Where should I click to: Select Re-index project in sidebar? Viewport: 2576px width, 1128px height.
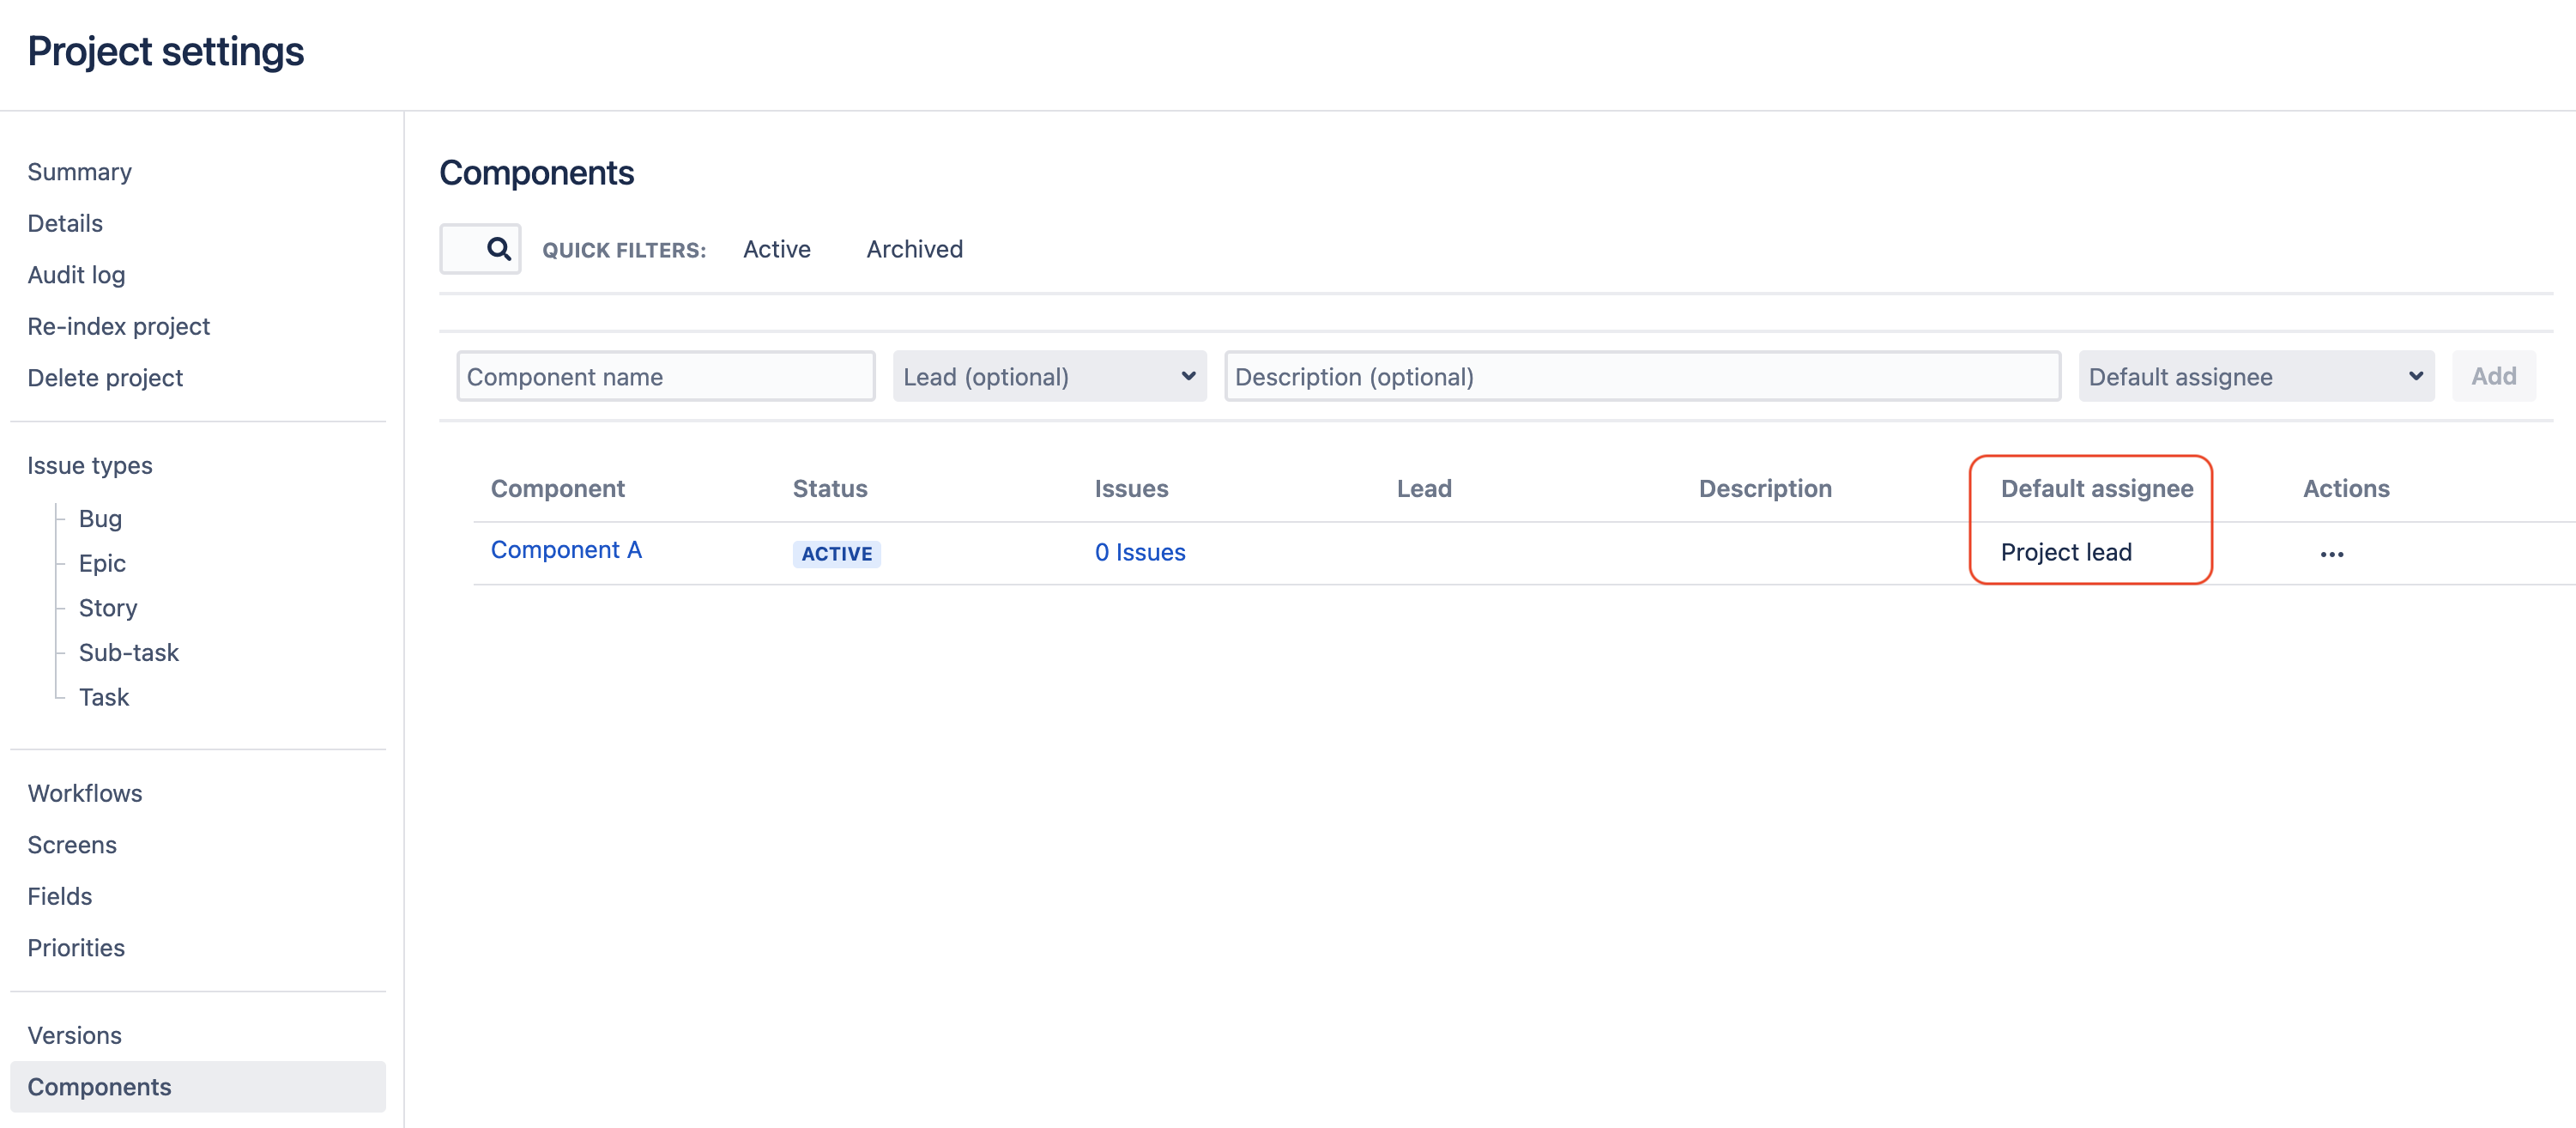pyautogui.click(x=118, y=326)
